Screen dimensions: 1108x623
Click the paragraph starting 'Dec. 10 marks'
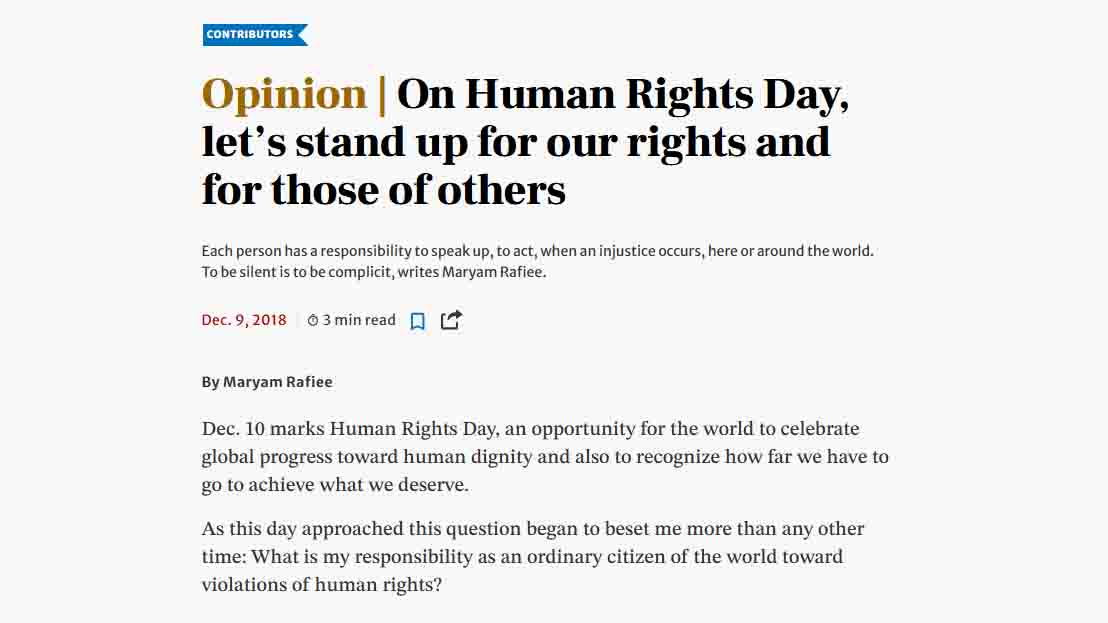click(x=545, y=457)
